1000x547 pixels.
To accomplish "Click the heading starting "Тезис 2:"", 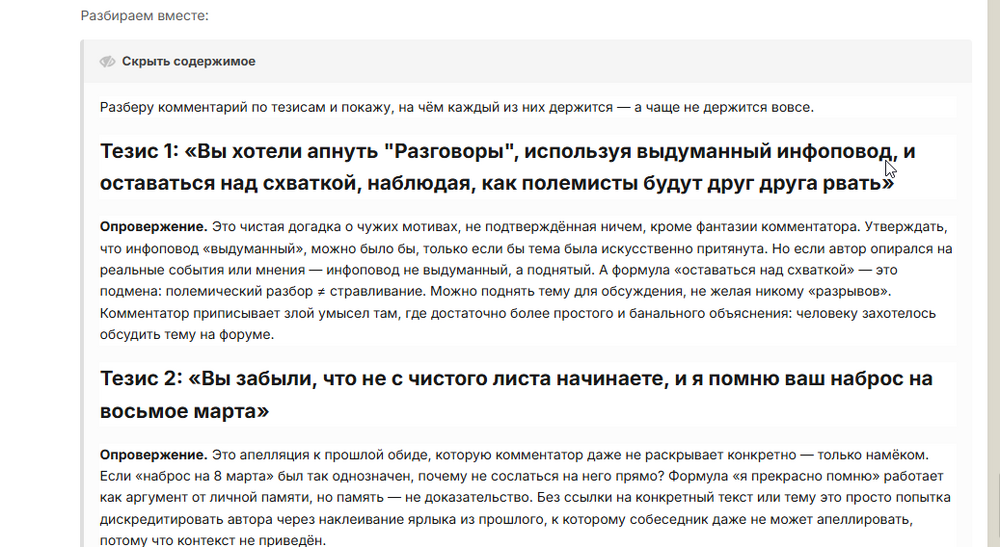I will [x=516, y=395].
